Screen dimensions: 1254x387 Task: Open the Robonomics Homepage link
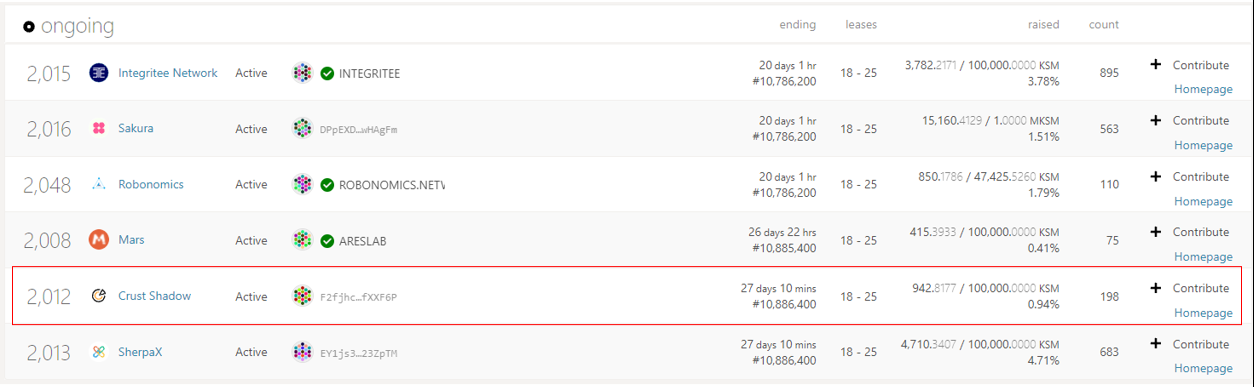(1203, 201)
